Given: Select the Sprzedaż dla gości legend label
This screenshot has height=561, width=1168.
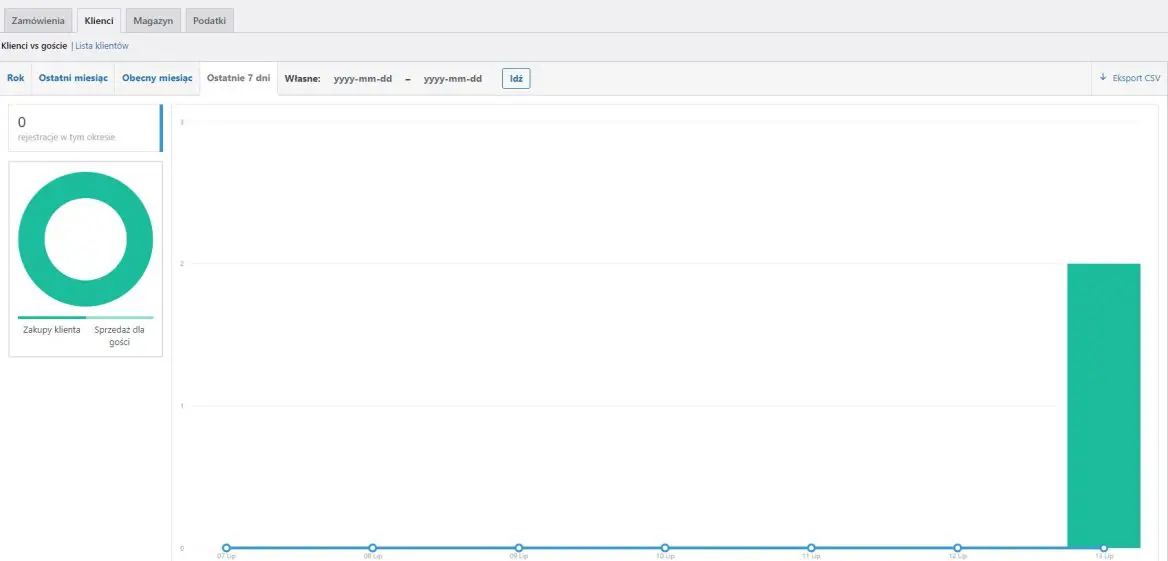Looking at the screenshot, I should (x=119, y=335).
